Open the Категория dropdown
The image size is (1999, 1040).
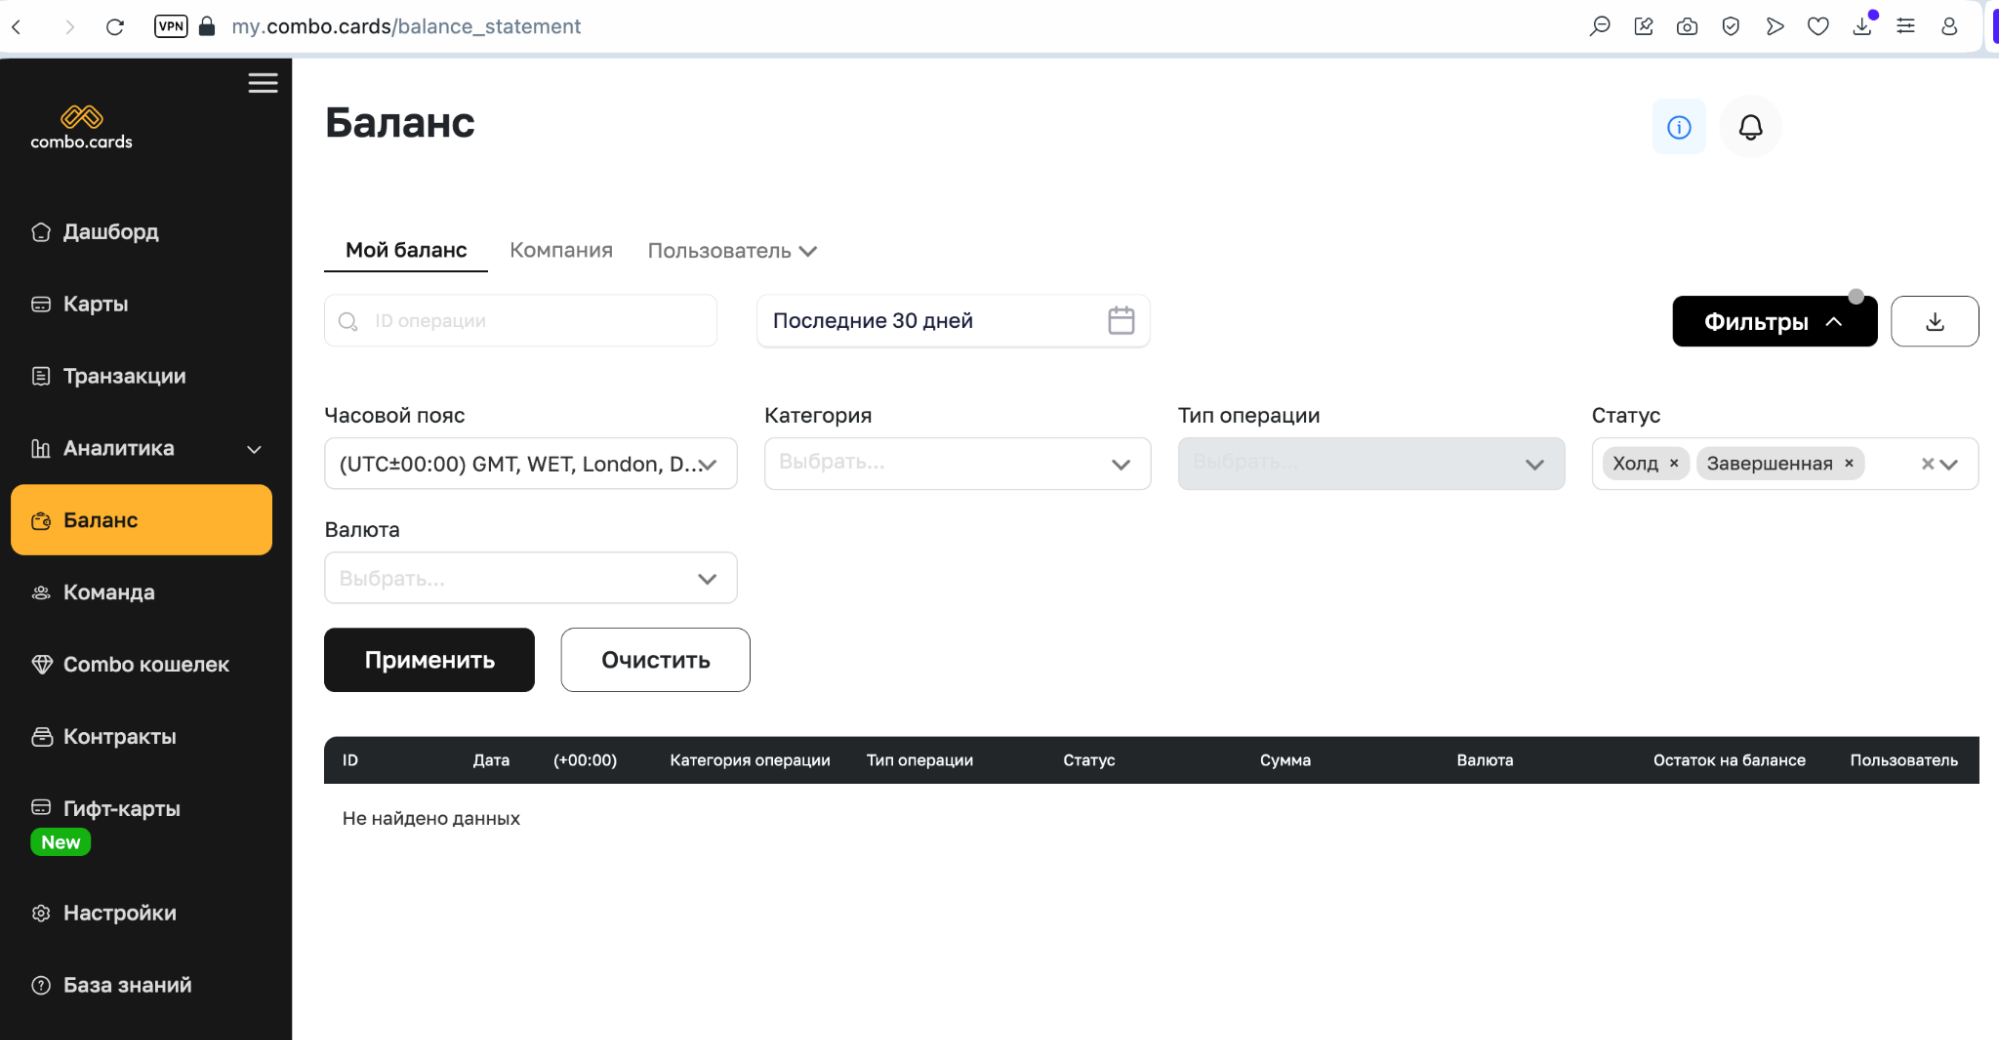(x=957, y=463)
